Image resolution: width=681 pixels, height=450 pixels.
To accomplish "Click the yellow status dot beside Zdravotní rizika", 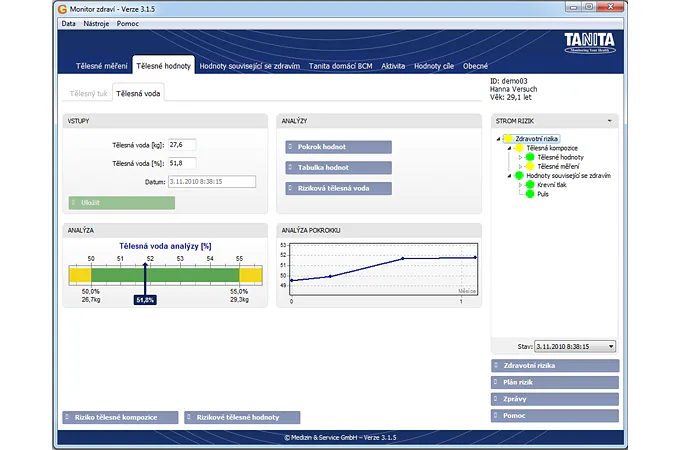I will [x=507, y=139].
